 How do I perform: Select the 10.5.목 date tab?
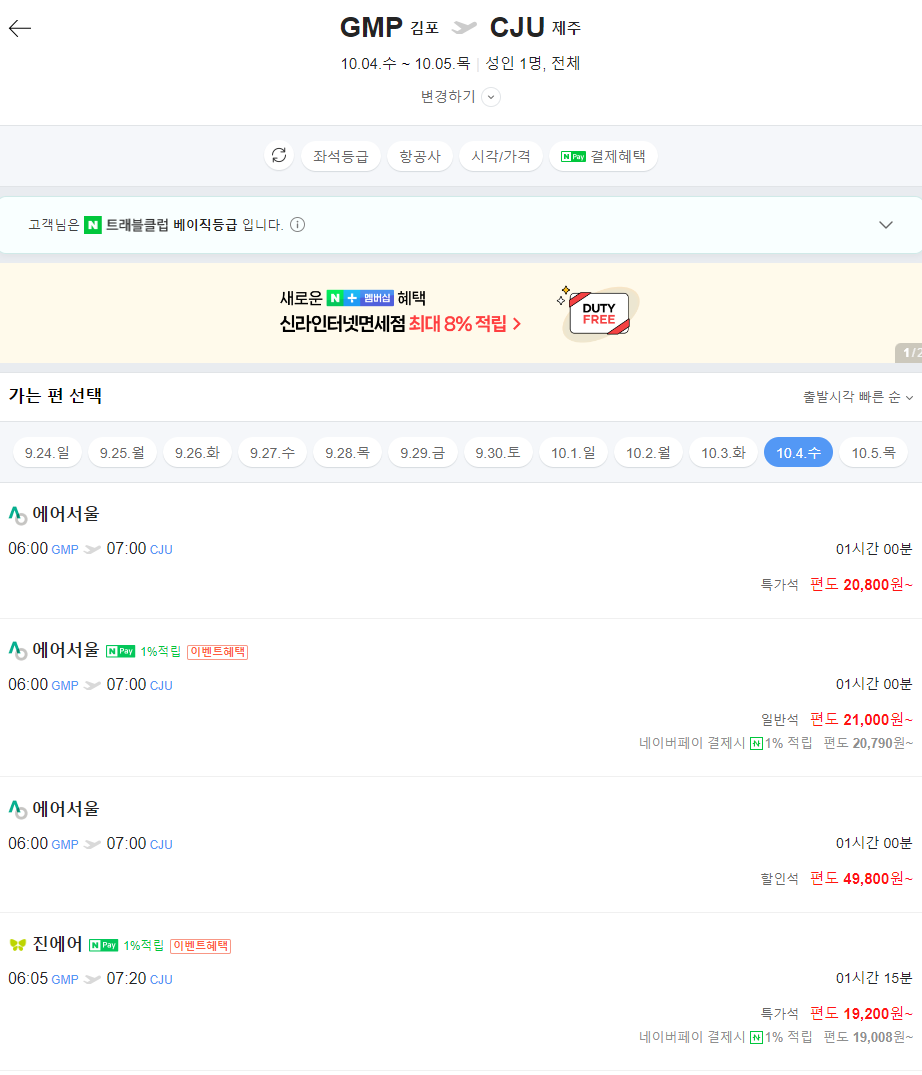coord(873,452)
